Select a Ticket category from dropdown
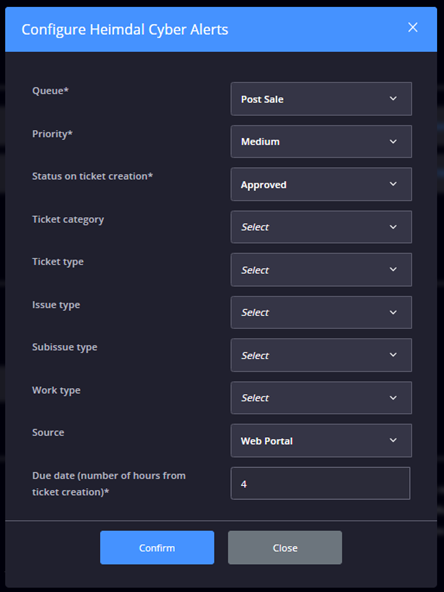The width and height of the screenshot is (444, 592). [x=321, y=227]
